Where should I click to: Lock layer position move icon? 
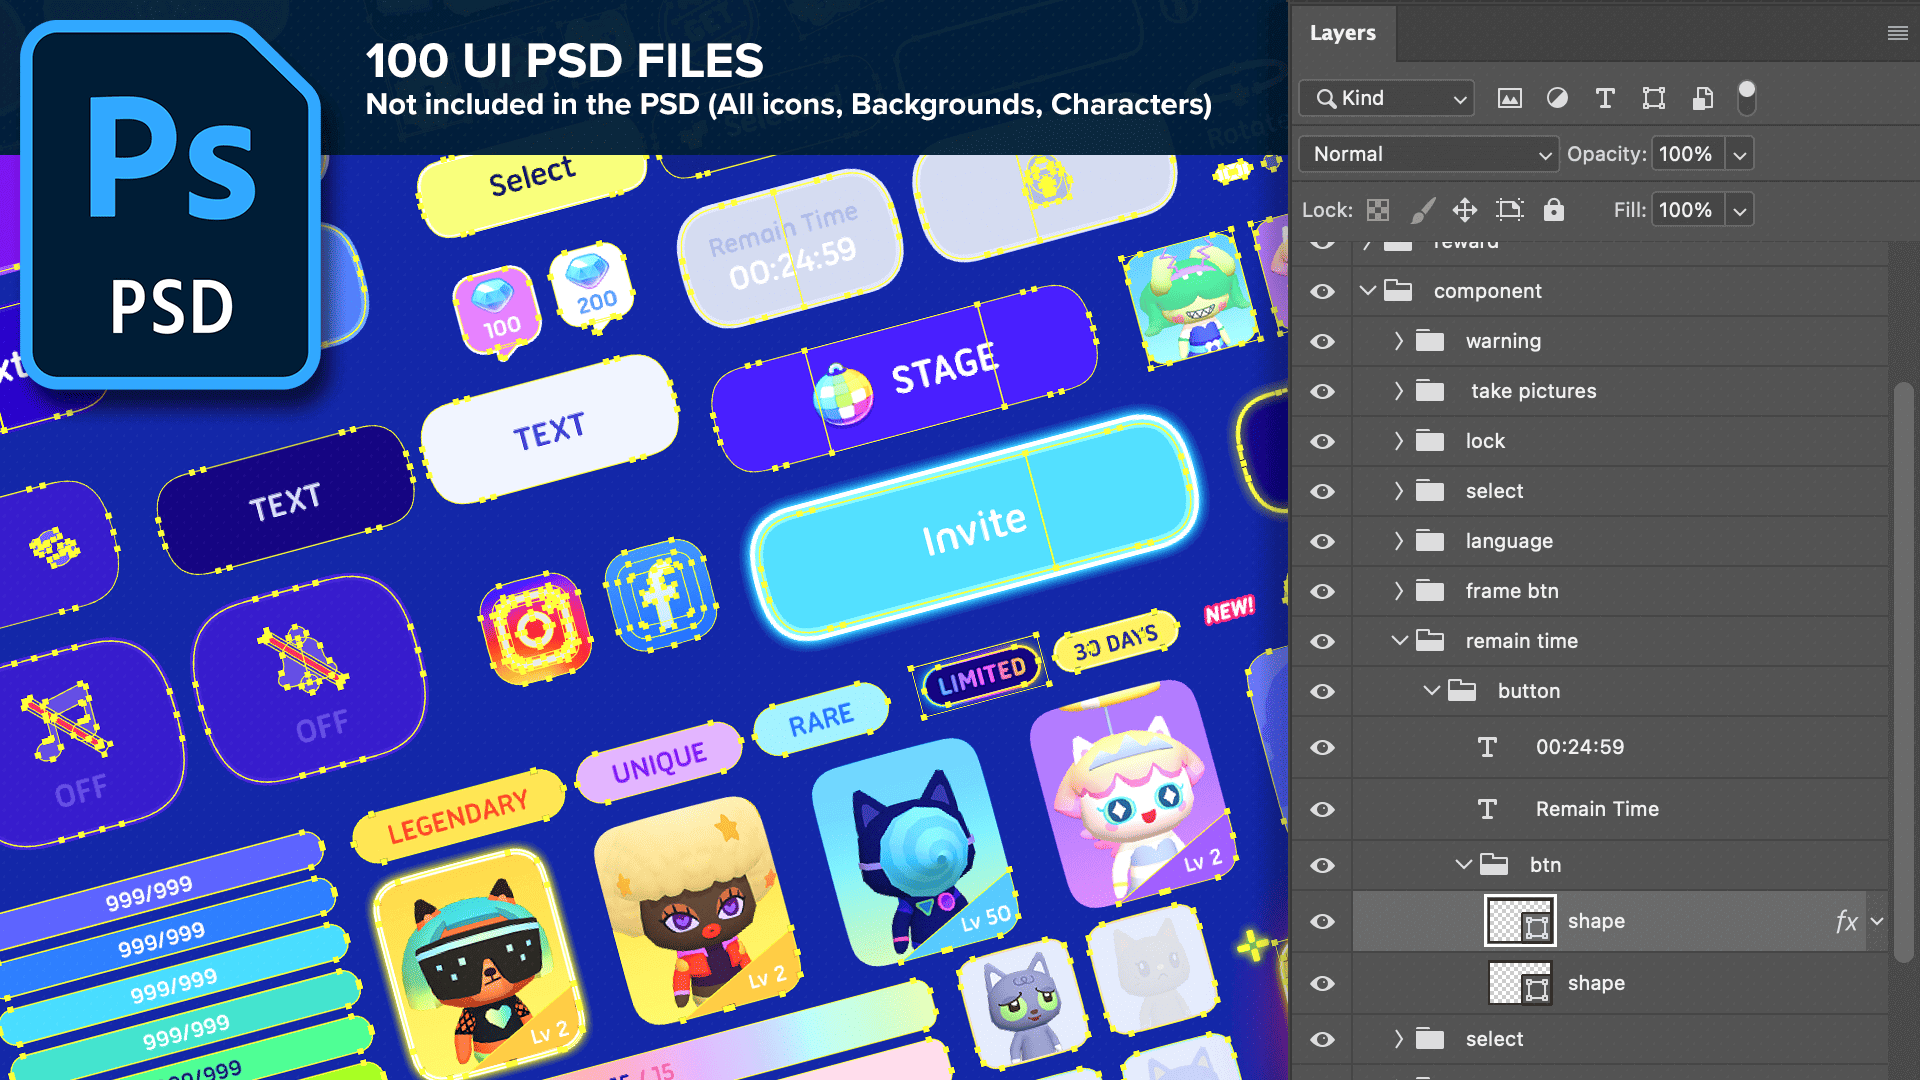(1465, 210)
